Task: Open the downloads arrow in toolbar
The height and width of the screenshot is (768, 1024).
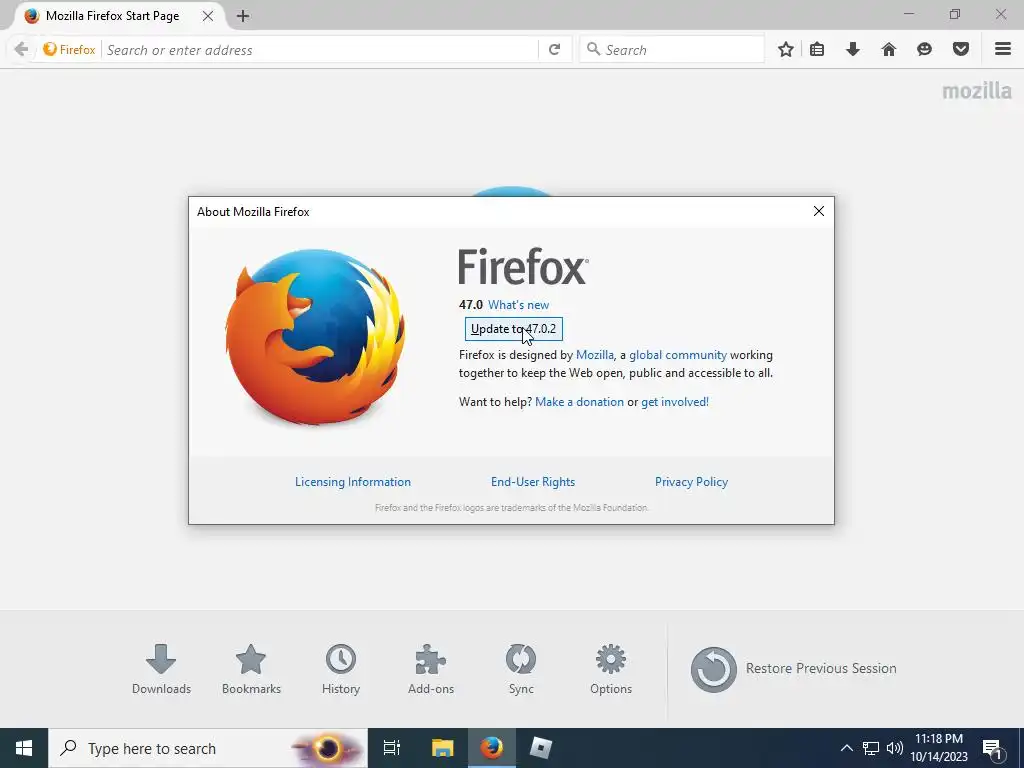Action: pyautogui.click(x=852, y=50)
